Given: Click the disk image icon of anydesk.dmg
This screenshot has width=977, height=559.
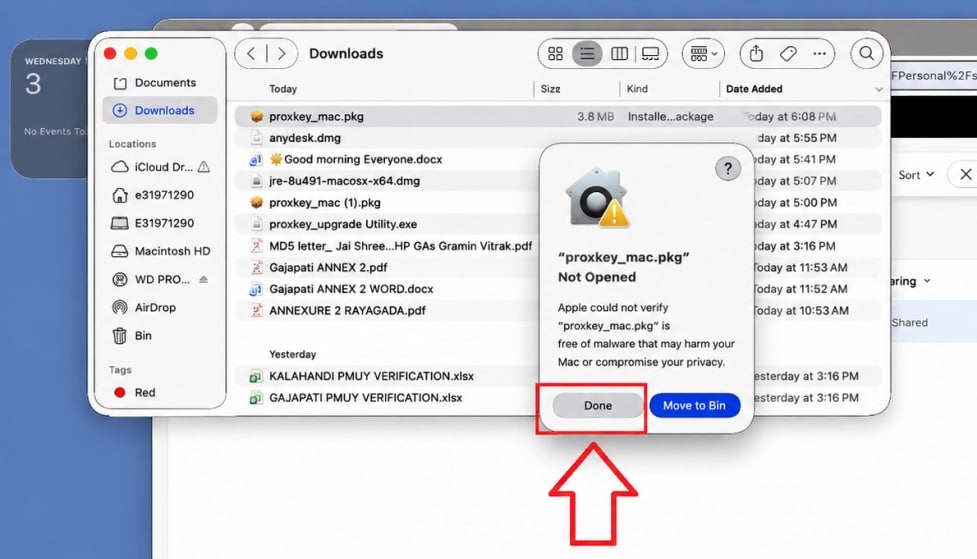Looking at the screenshot, I should point(256,138).
